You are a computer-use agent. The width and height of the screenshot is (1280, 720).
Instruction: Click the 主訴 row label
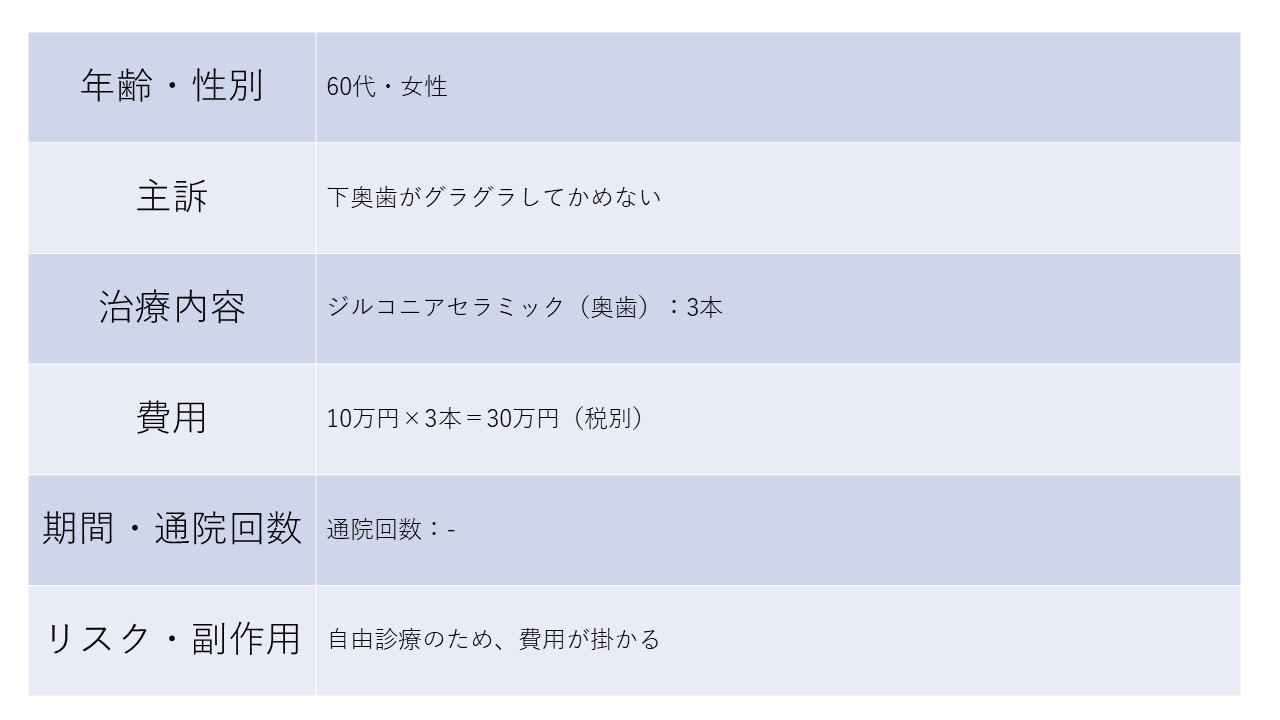(x=171, y=197)
